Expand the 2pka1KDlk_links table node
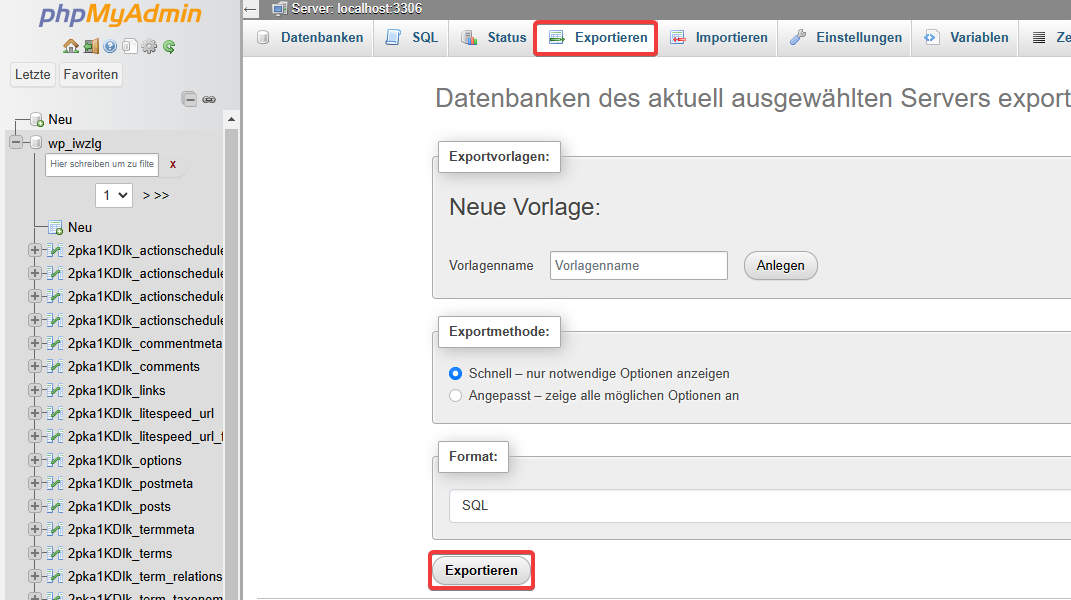 click(x=34, y=390)
